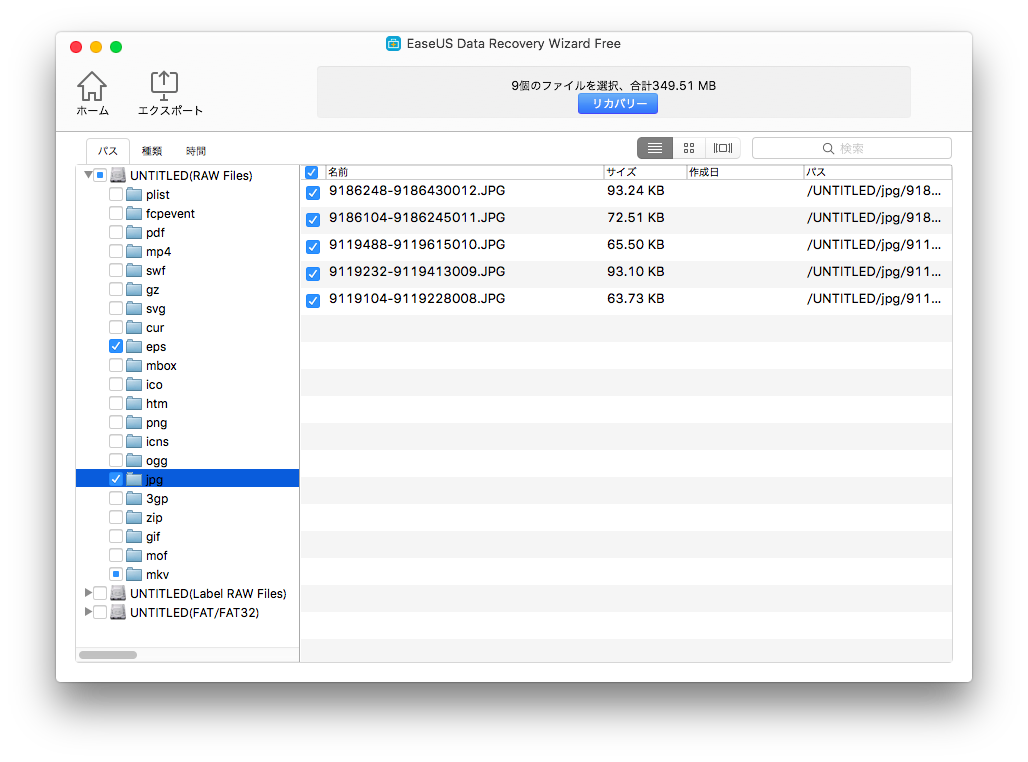This screenshot has width=1028, height=762.
Task: Switch to the 時間 (Time) tab
Action: click(x=196, y=151)
